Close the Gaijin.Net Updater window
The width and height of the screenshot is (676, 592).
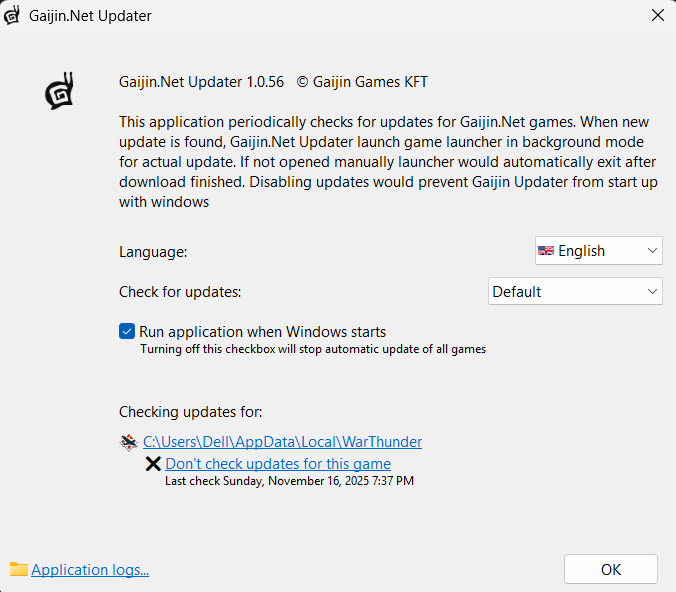click(x=657, y=16)
